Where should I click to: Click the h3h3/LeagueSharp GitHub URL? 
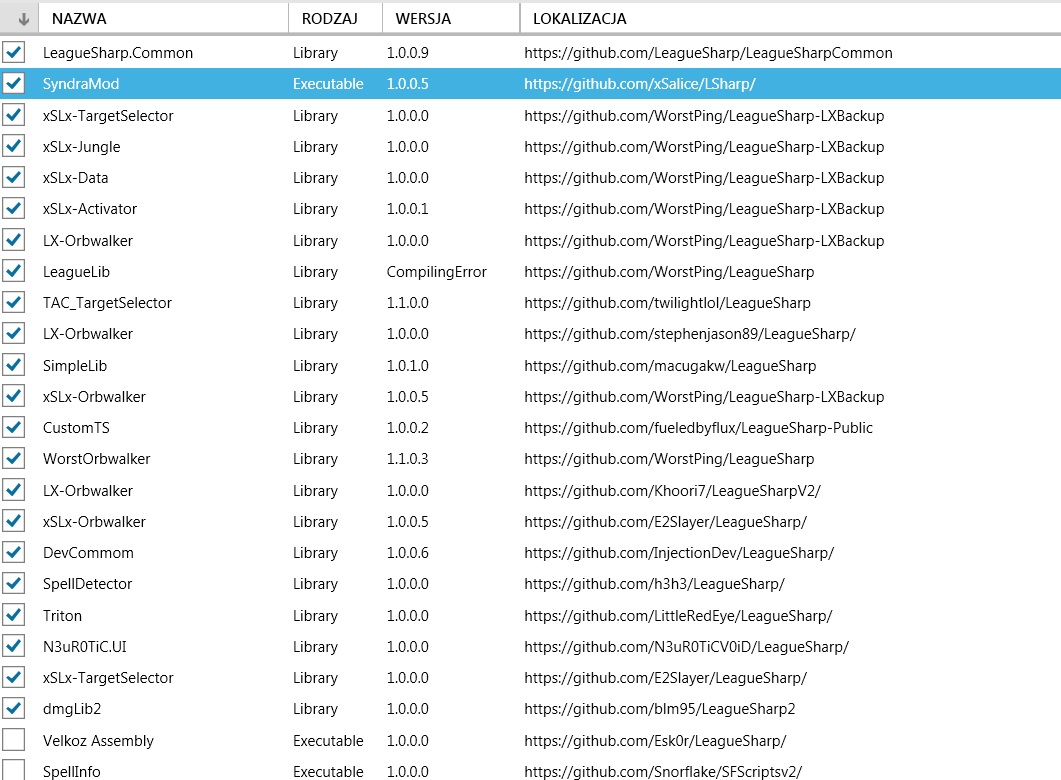pos(654,584)
